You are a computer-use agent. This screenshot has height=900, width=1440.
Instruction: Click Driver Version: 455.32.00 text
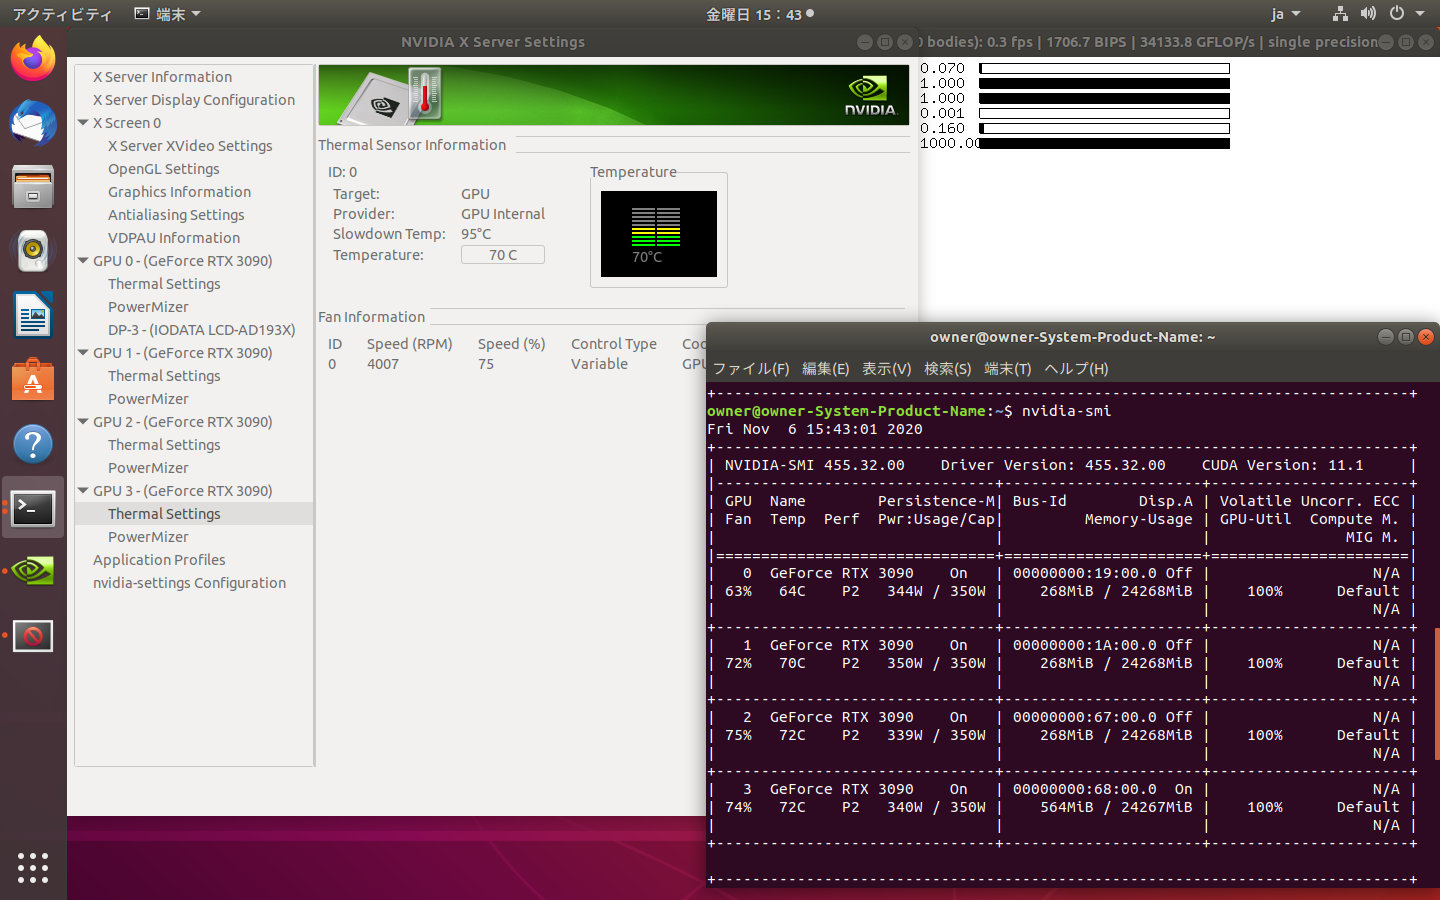pyautogui.click(x=1053, y=465)
